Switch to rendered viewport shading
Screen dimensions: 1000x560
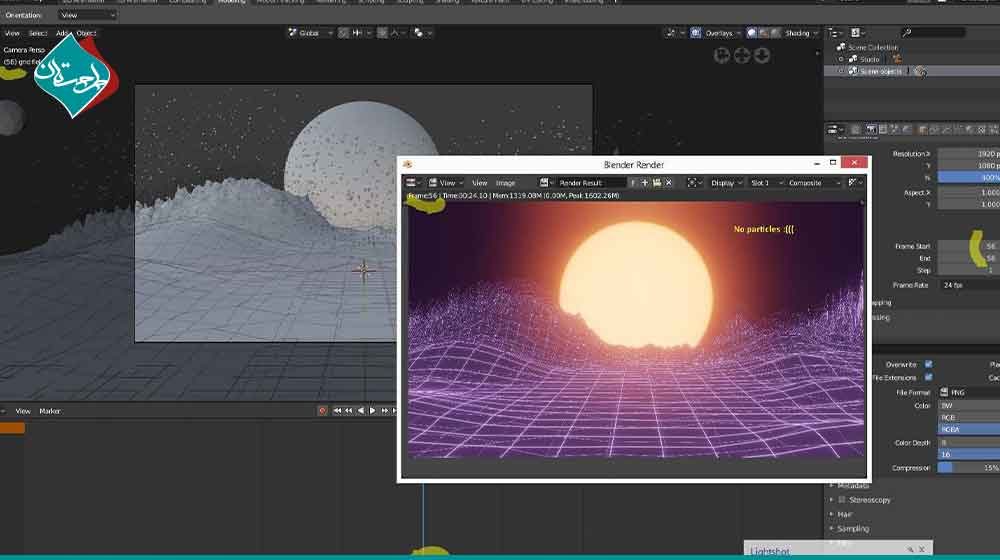(x=776, y=33)
